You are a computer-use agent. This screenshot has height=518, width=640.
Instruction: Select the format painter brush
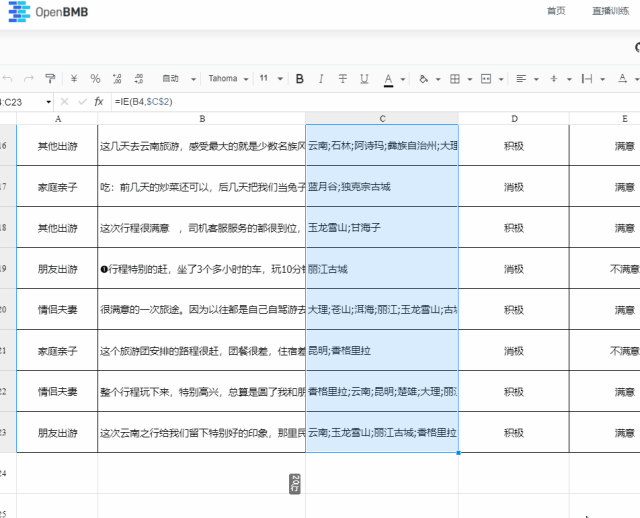[50, 79]
